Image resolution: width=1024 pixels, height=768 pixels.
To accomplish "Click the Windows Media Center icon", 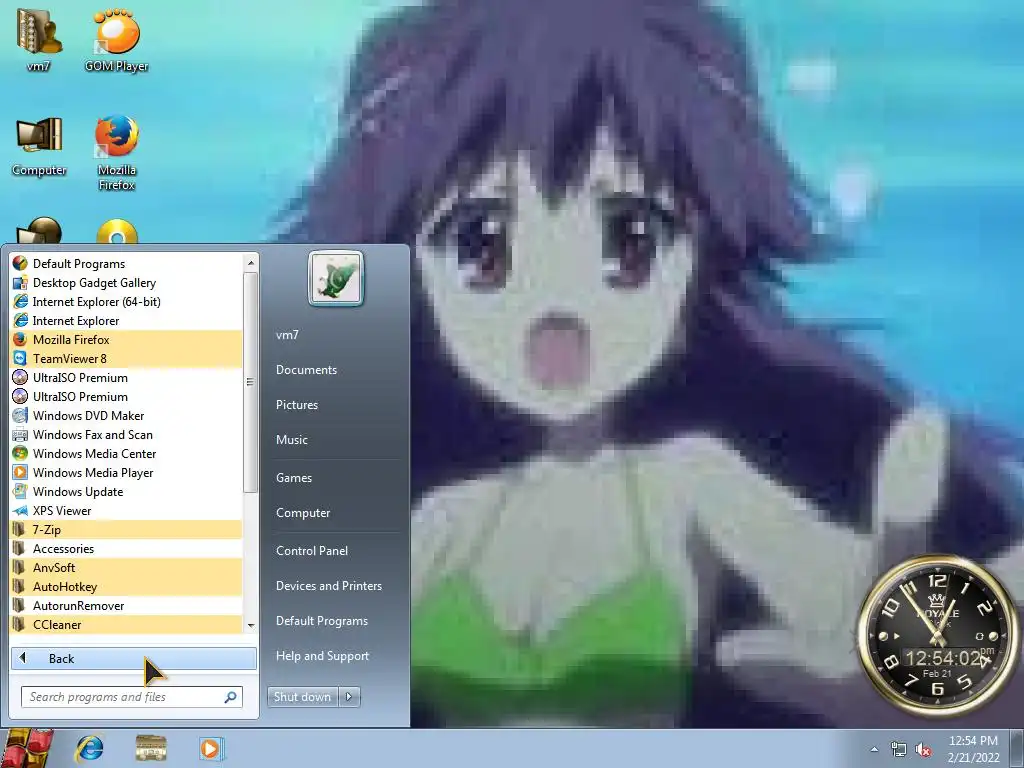I will coord(20,453).
